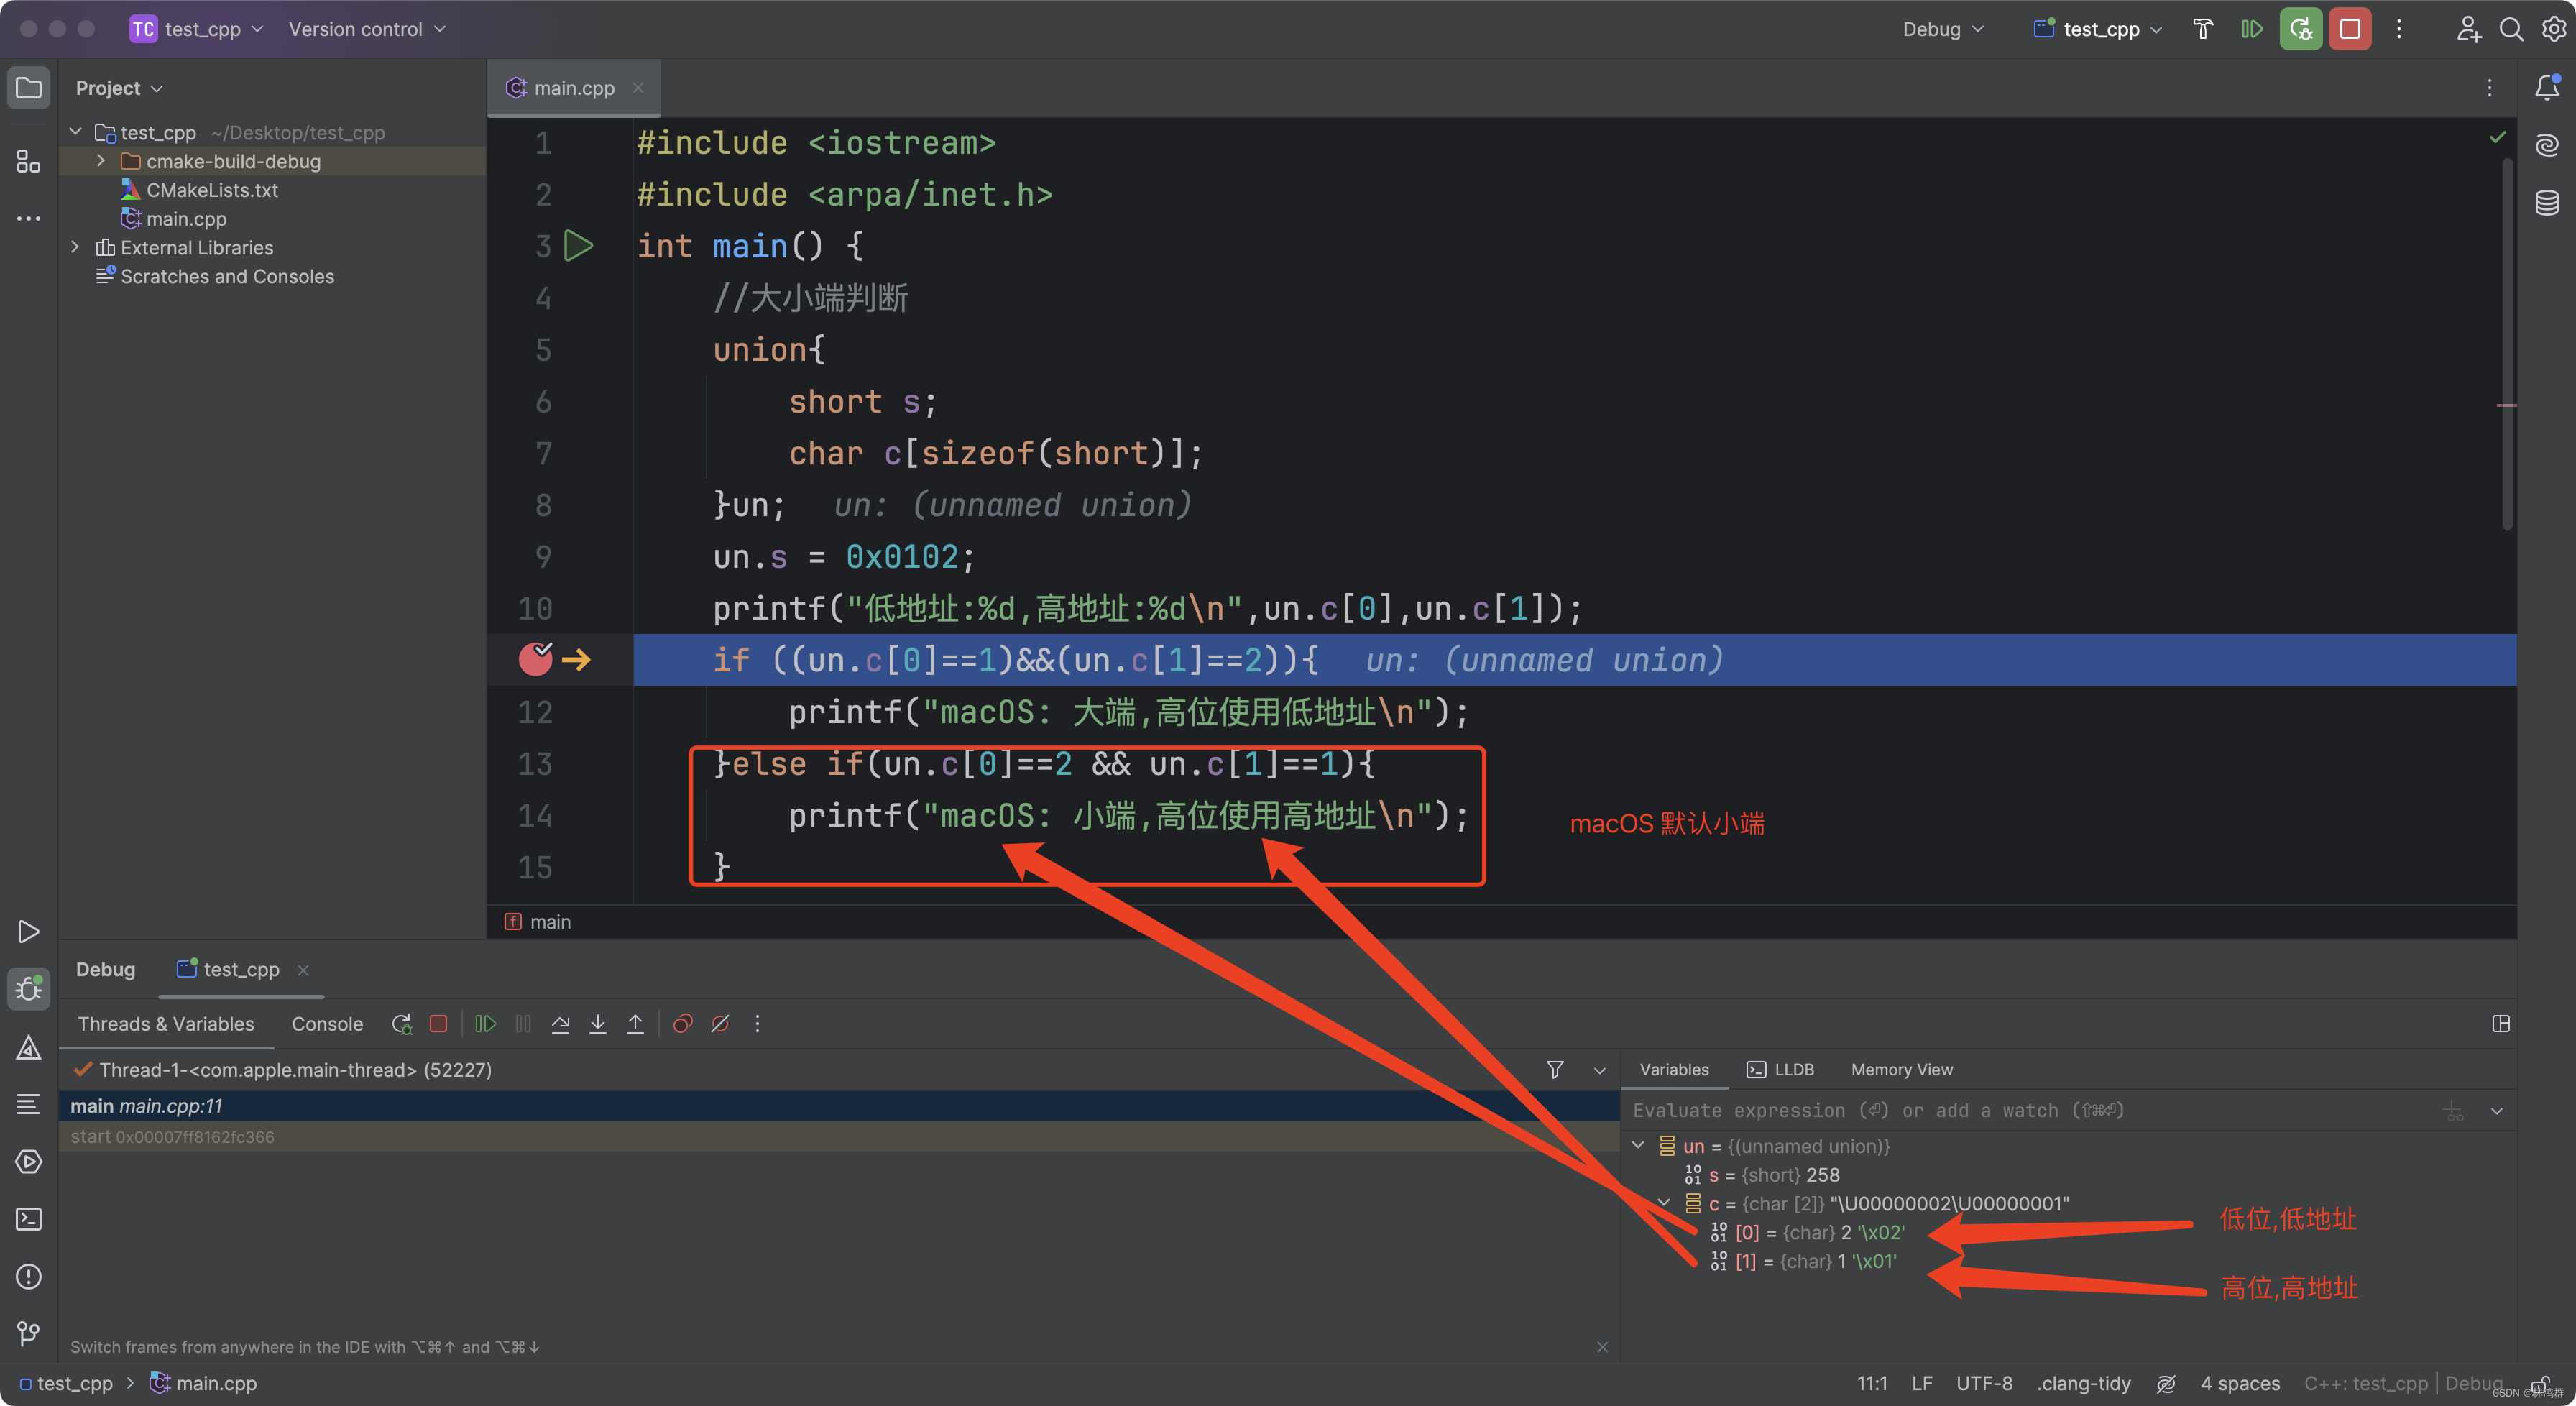Viewport: 2576px width, 1406px height.
Task: Switch to Console tab
Action: (327, 1024)
